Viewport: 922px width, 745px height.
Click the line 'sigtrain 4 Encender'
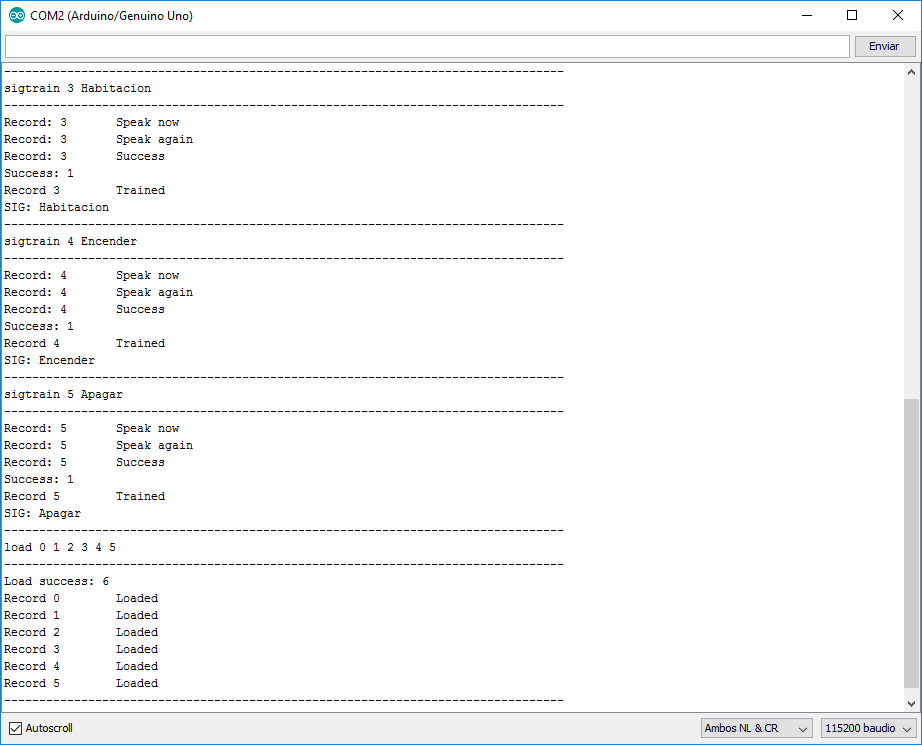[71, 241]
